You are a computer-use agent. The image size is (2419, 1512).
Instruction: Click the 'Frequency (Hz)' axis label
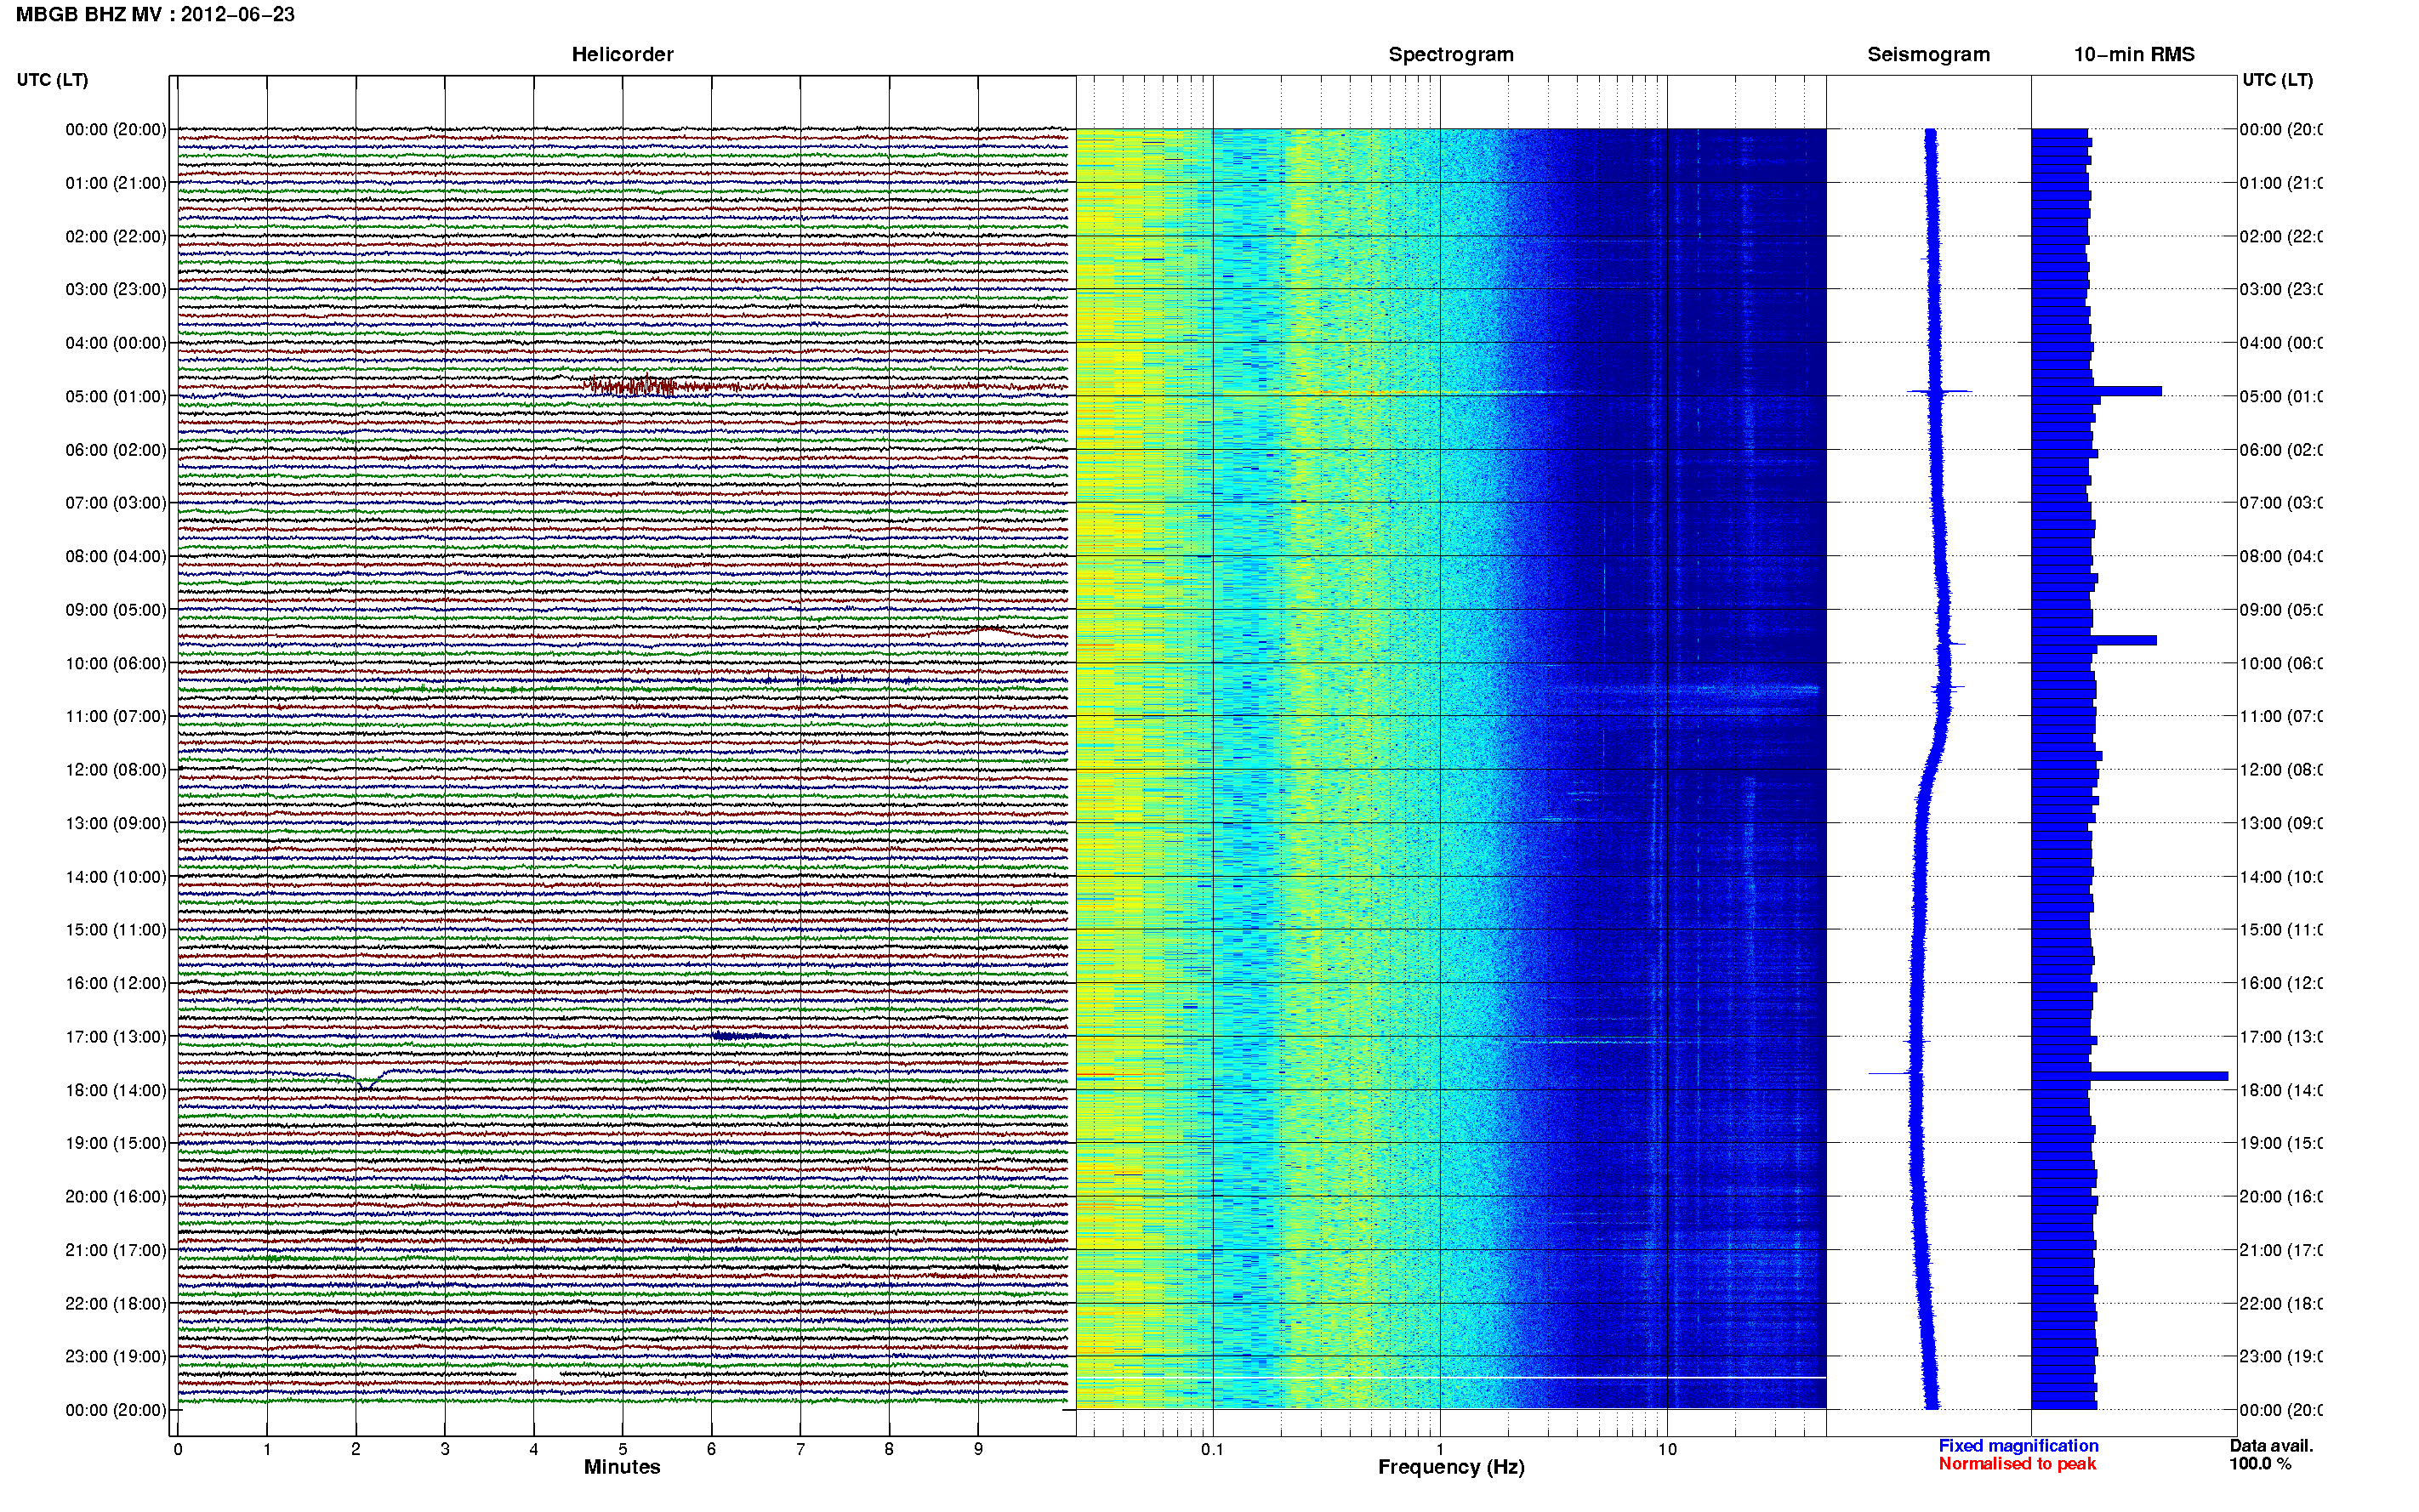pos(1451,1467)
